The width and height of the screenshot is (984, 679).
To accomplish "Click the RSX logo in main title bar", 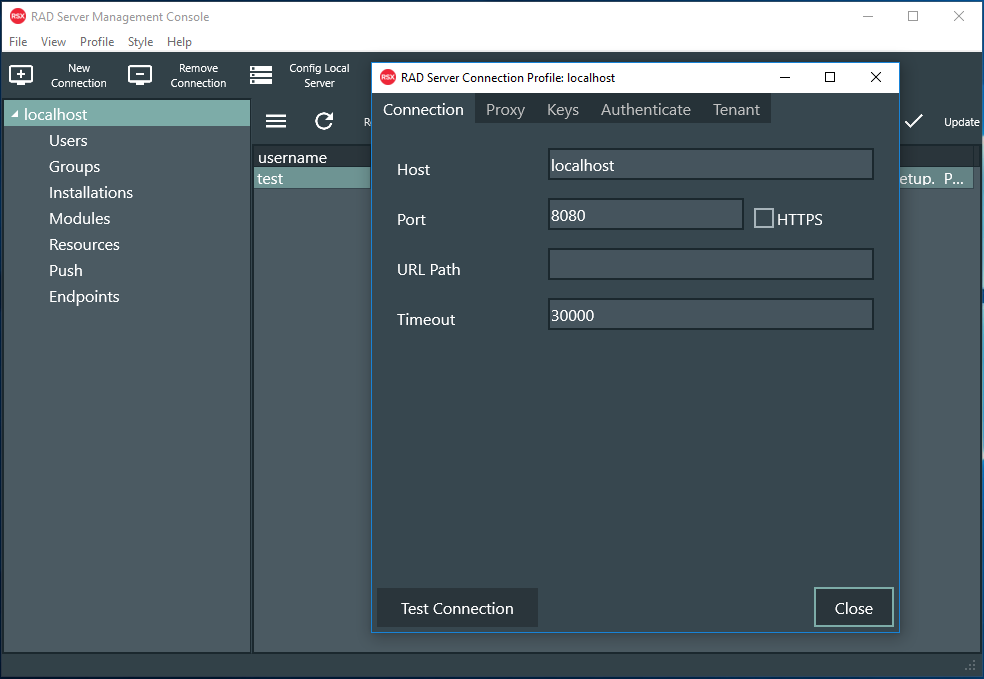I will coord(18,16).
